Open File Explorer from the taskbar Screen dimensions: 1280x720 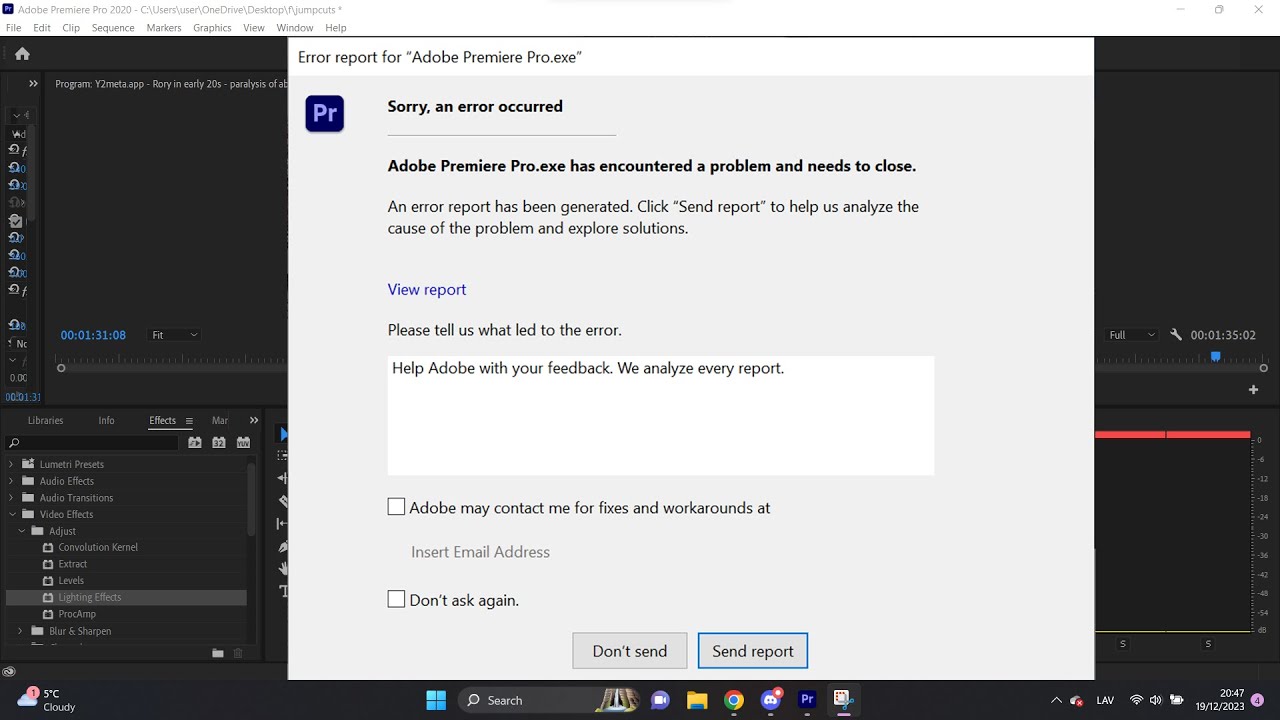point(697,700)
